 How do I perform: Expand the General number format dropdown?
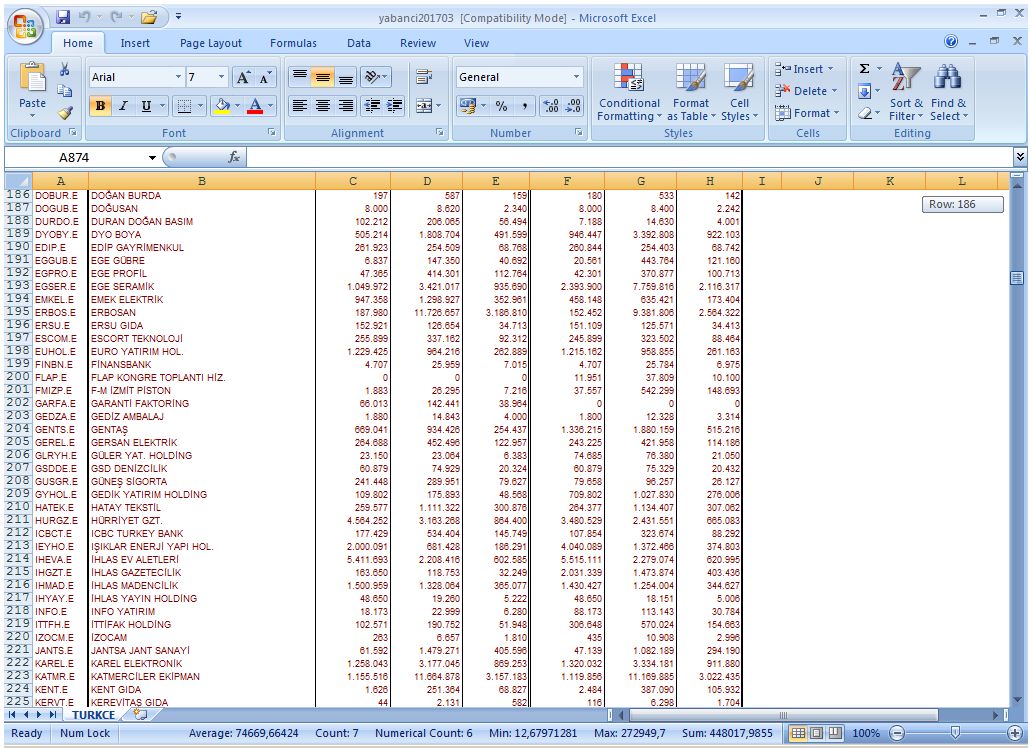(577, 77)
